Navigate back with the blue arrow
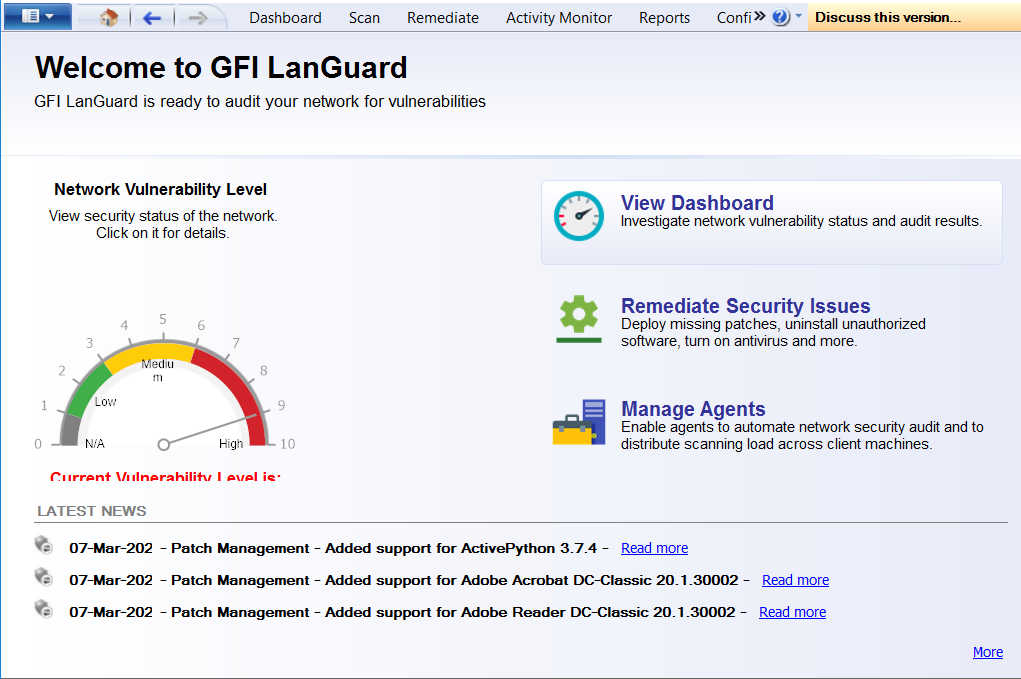Viewport: 1021px width, 679px height. [152, 18]
